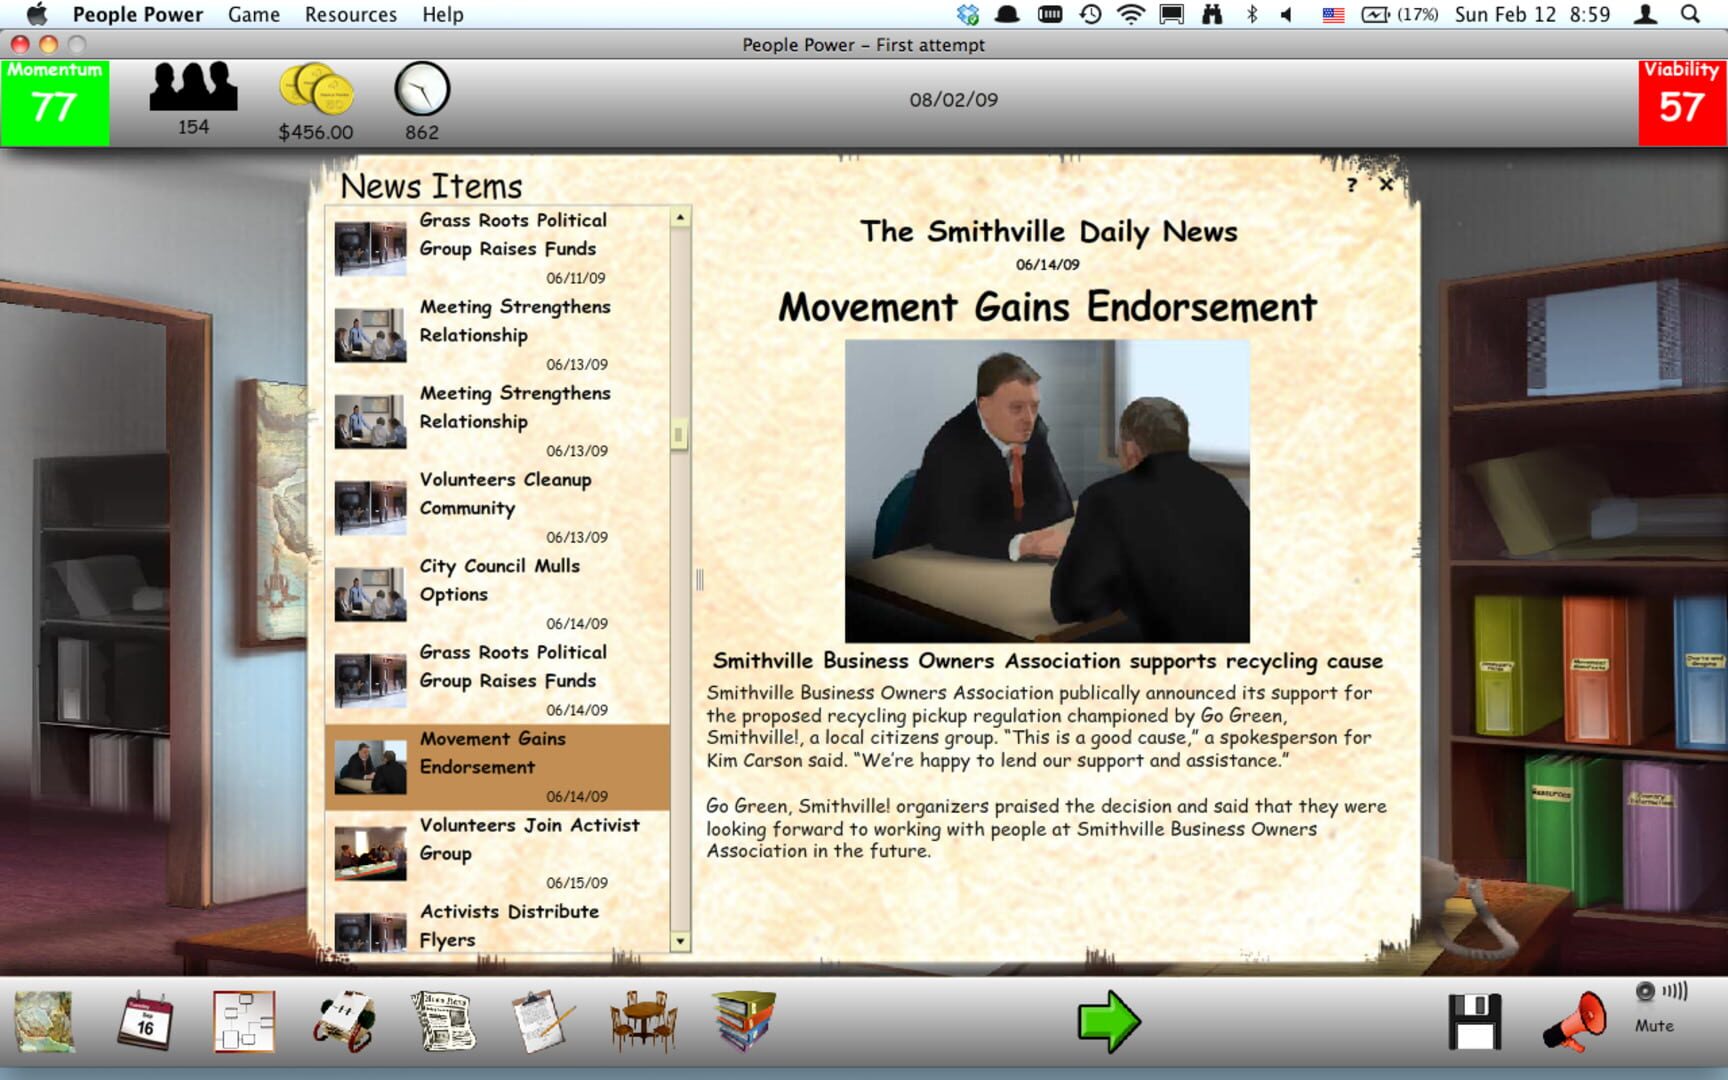Open the Resources menu
1728x1080 pixels.
[x=350, y=14]
